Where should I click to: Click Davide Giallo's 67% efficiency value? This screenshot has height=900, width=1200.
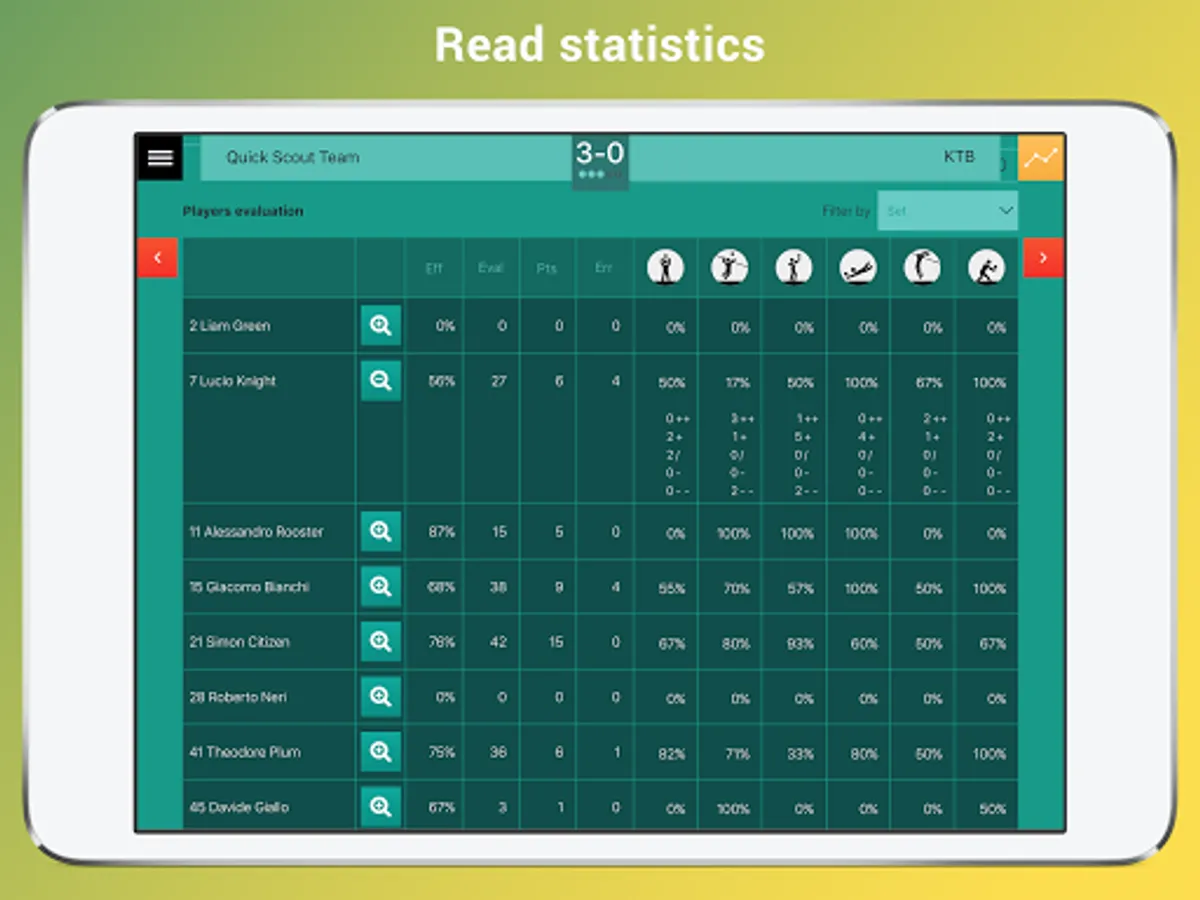(442, 807)
